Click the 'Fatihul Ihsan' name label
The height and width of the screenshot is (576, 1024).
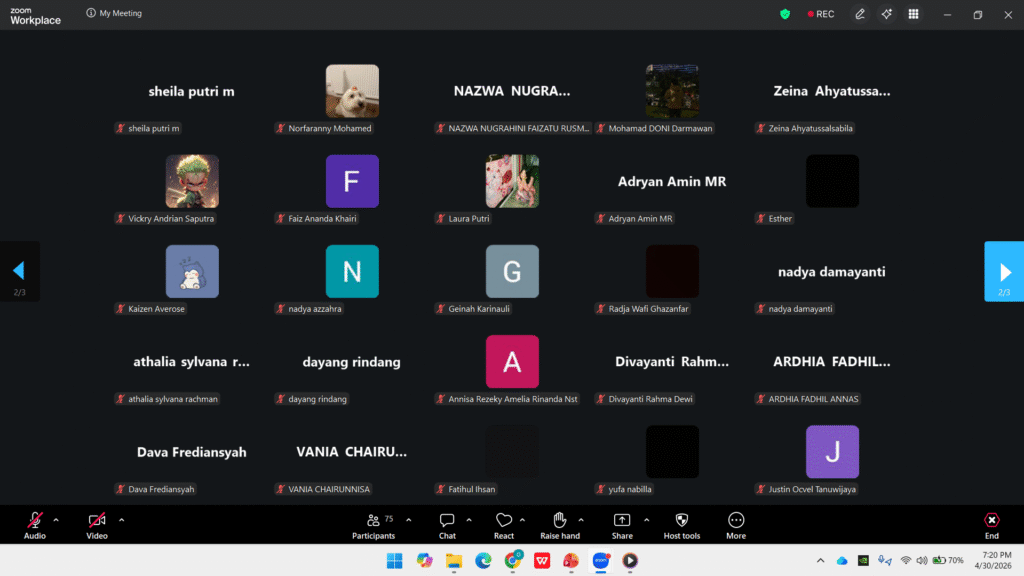[472, 488]
